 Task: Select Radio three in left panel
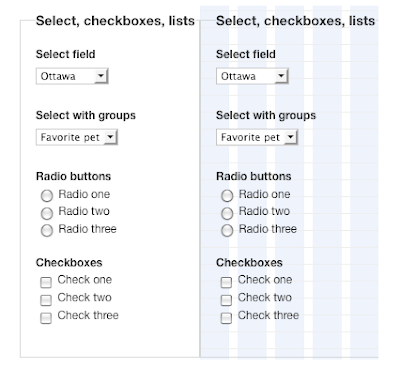[47, 231]
